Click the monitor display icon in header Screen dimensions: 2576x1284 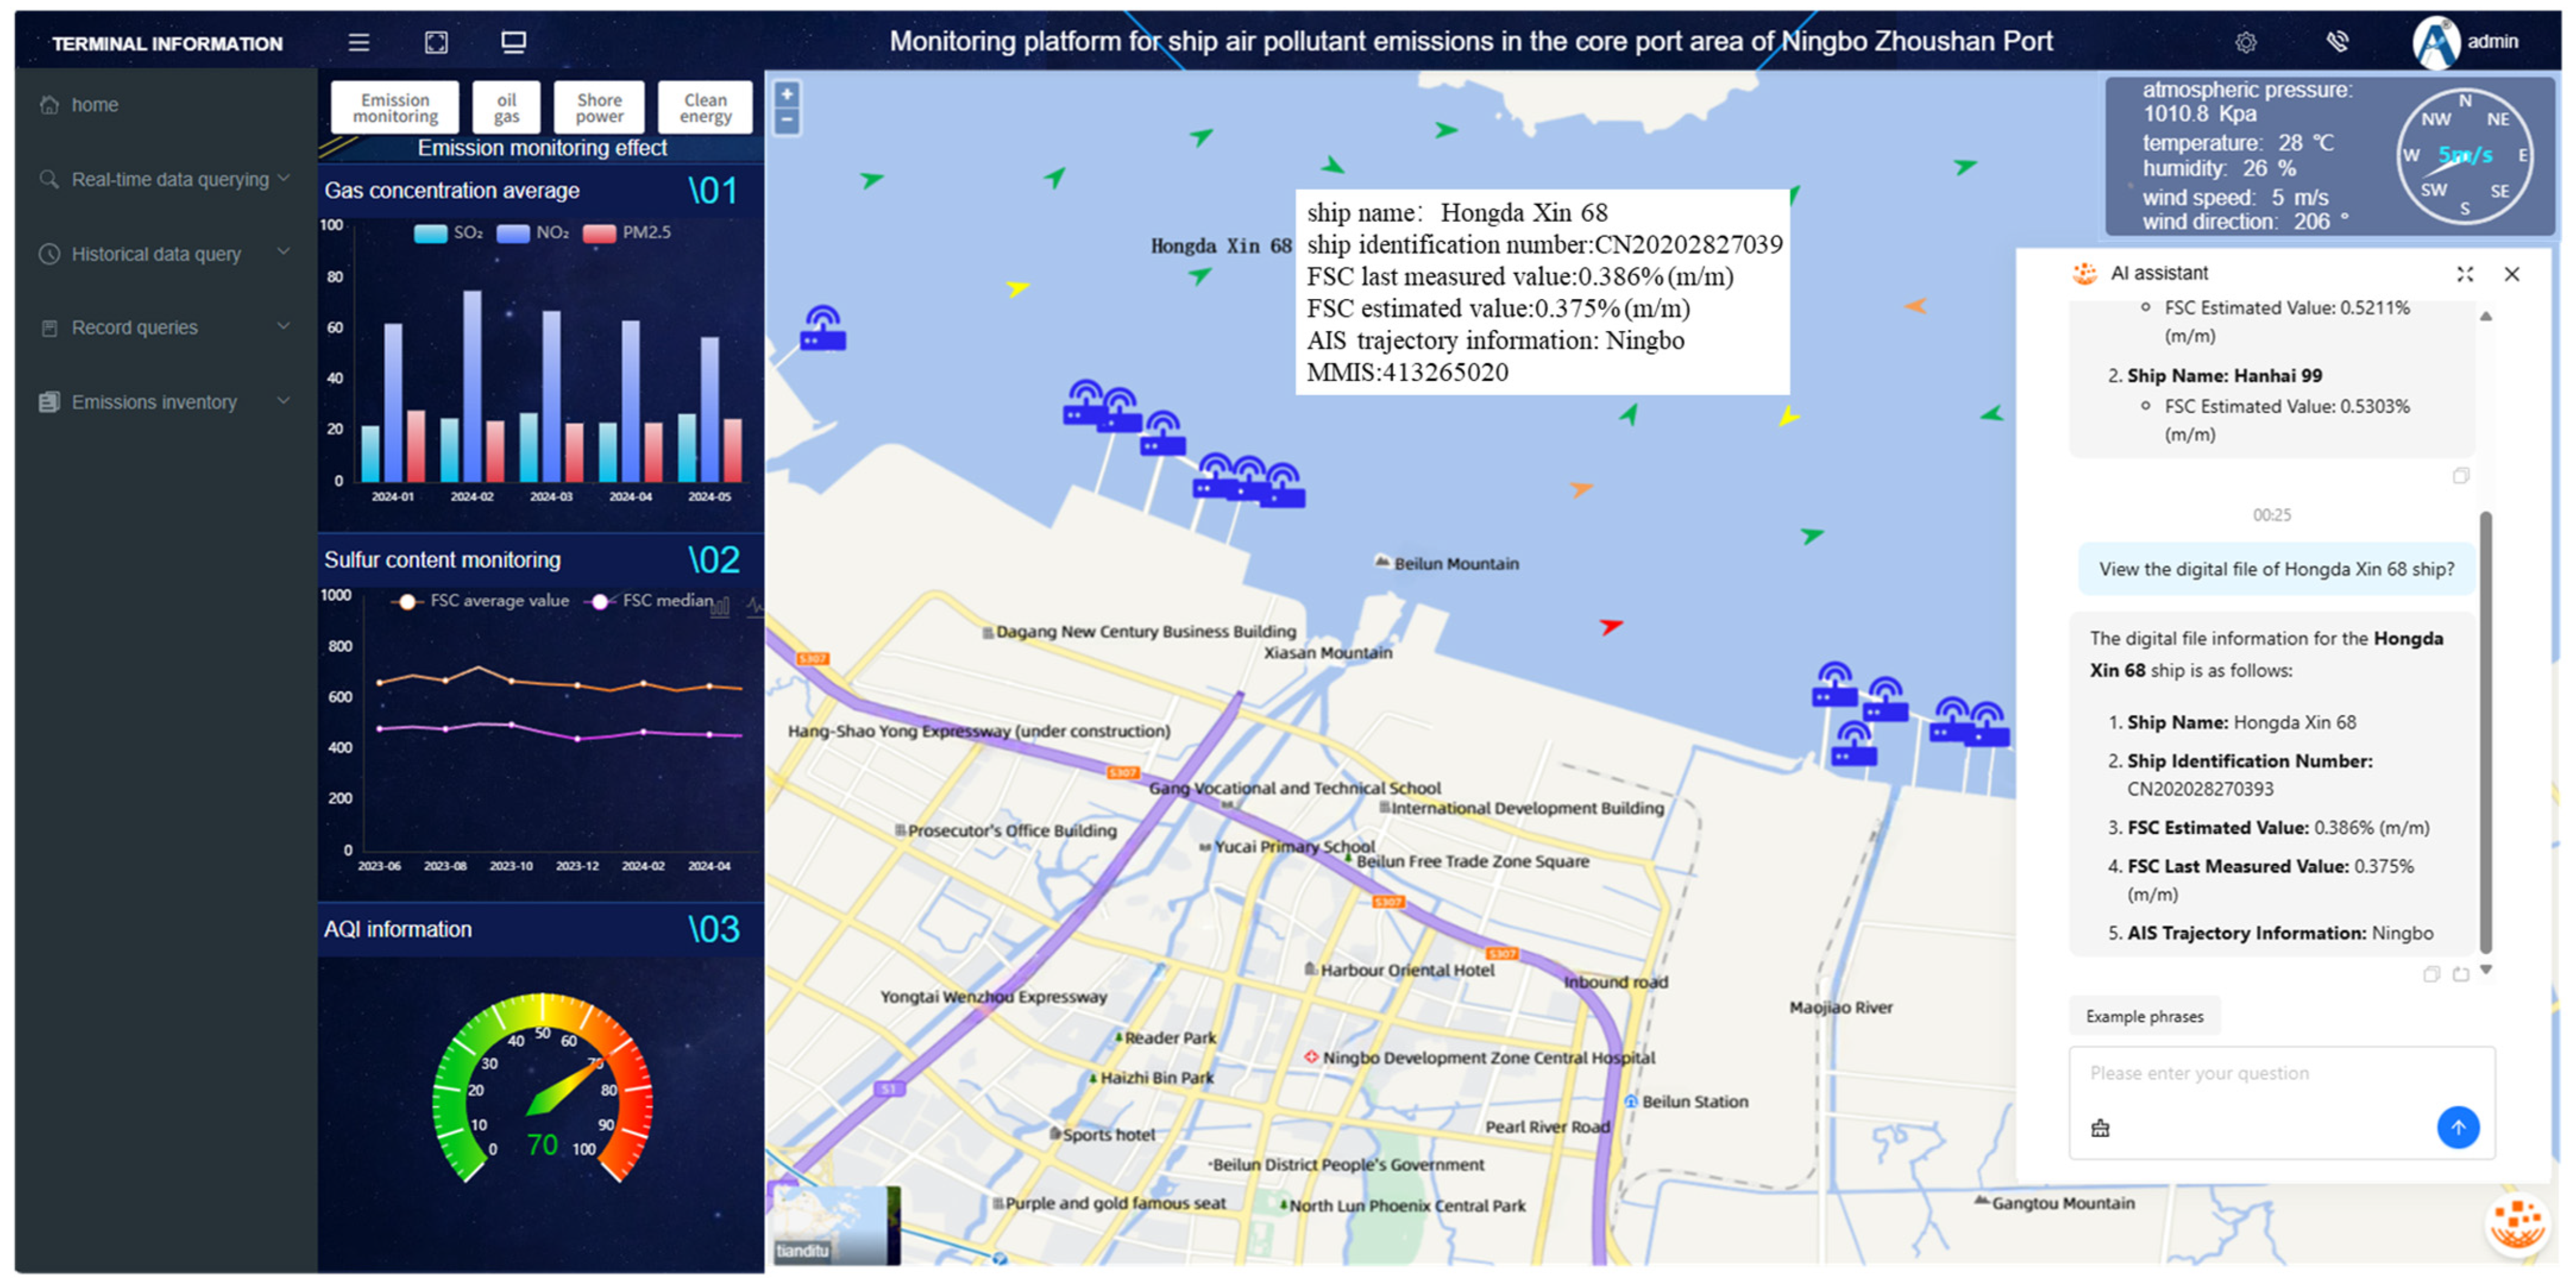pyautogui.click(x=513, y=42)
